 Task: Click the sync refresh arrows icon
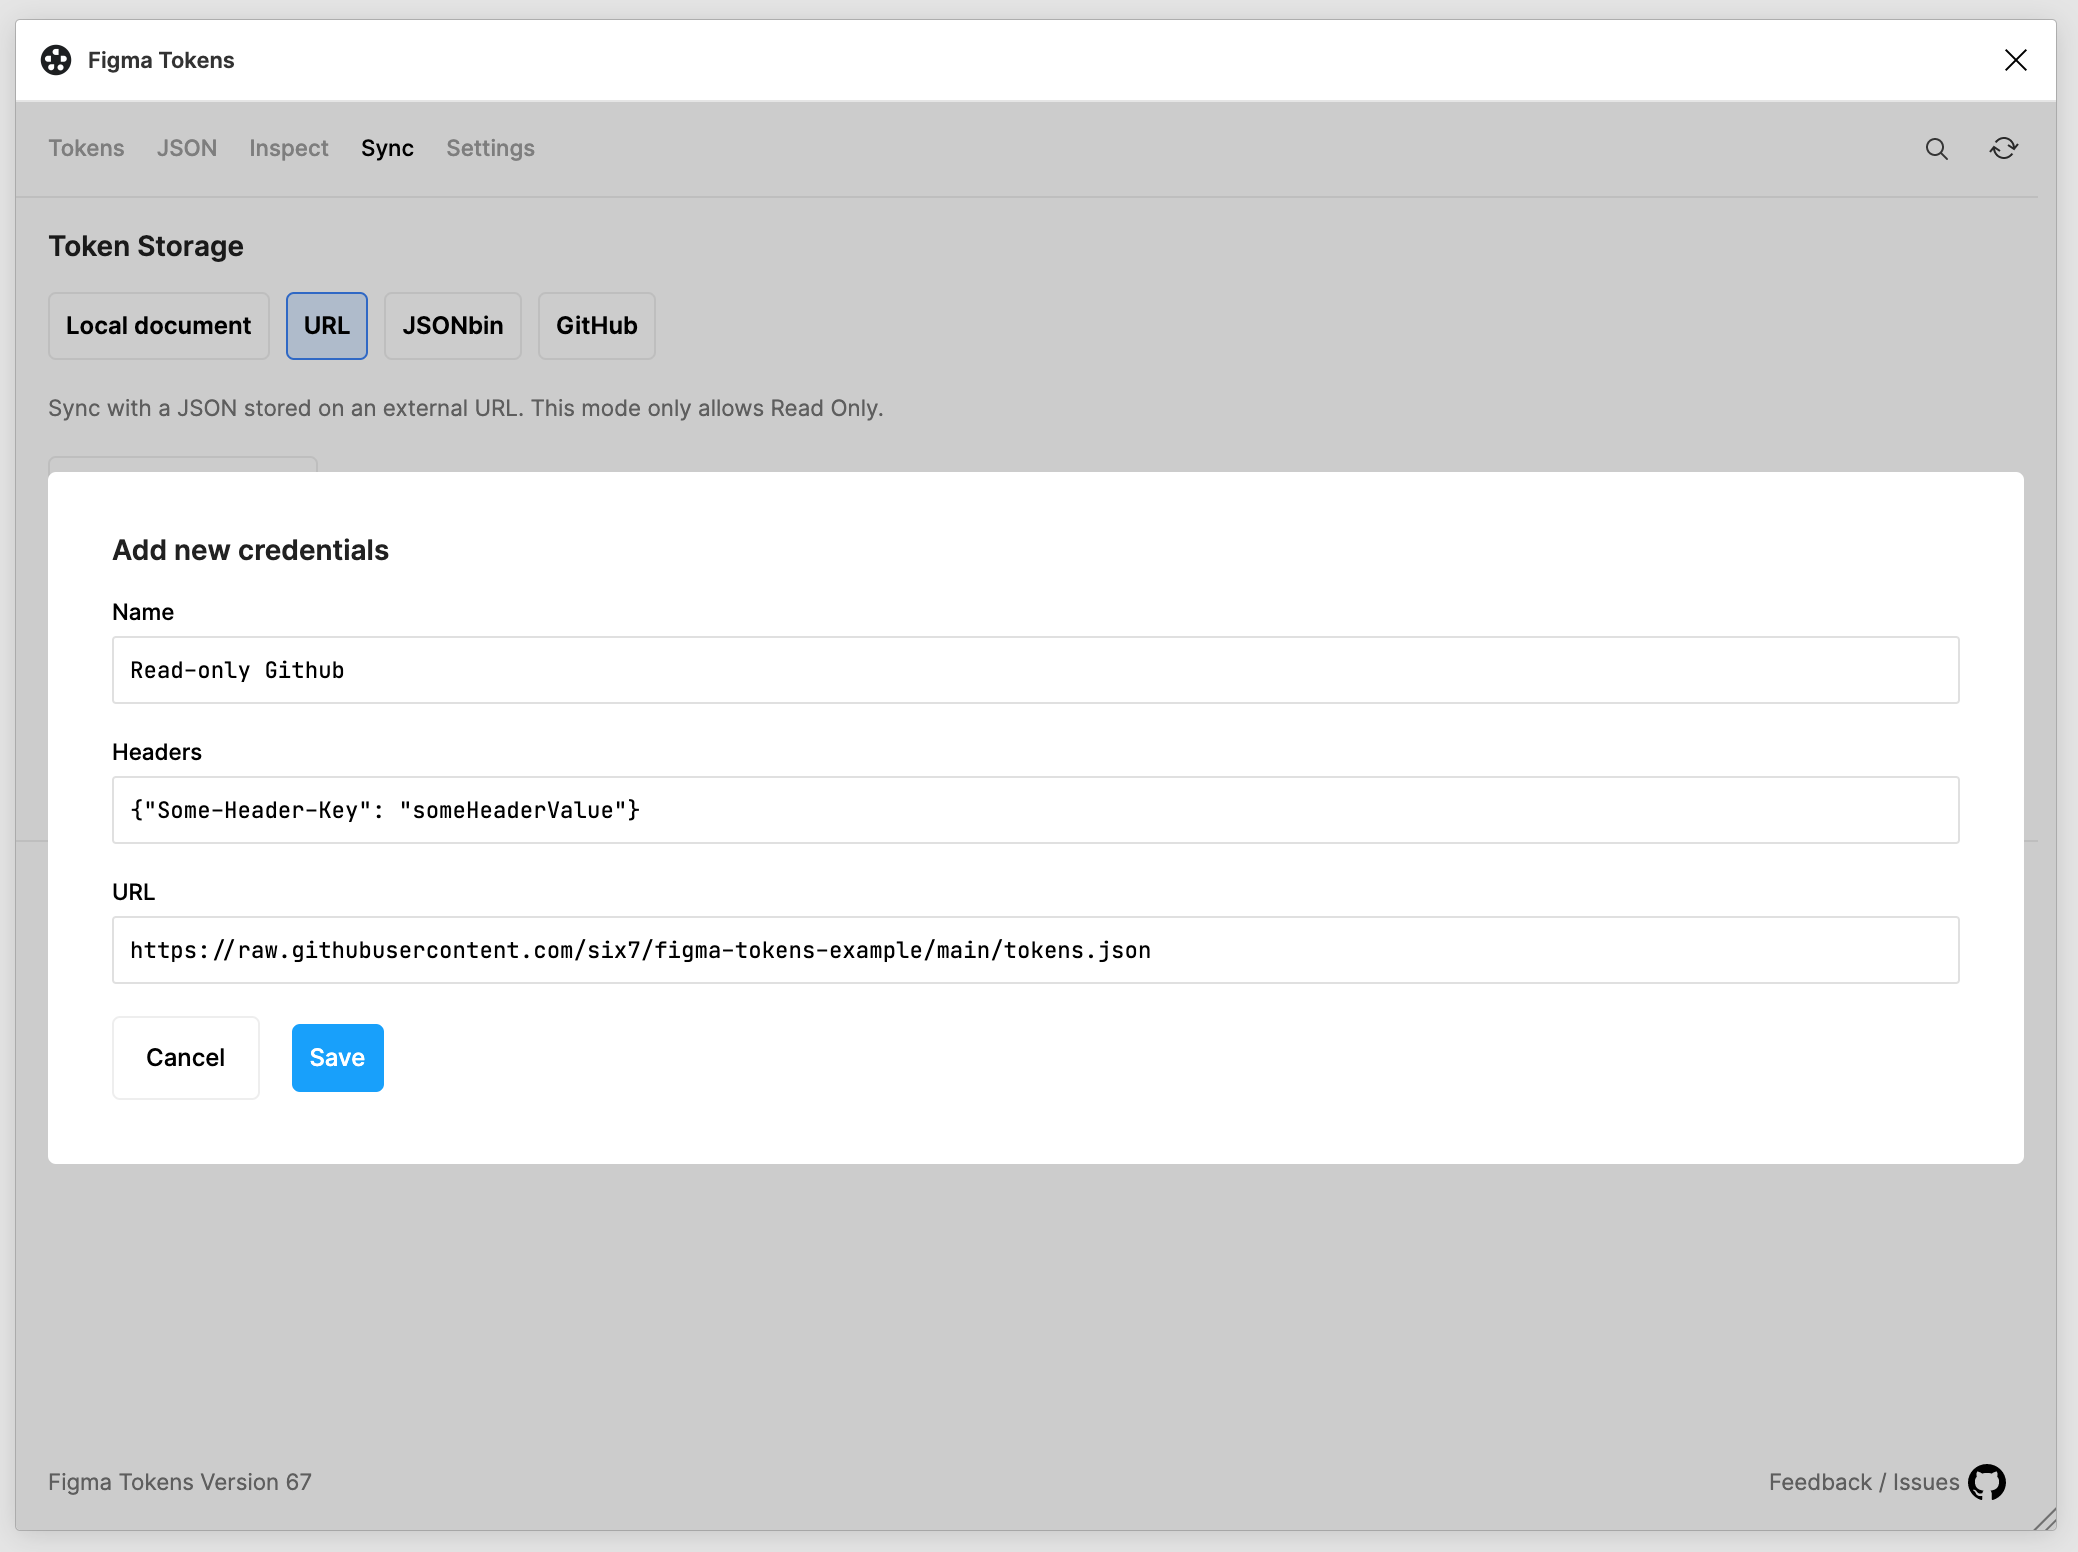[2004, 149]
